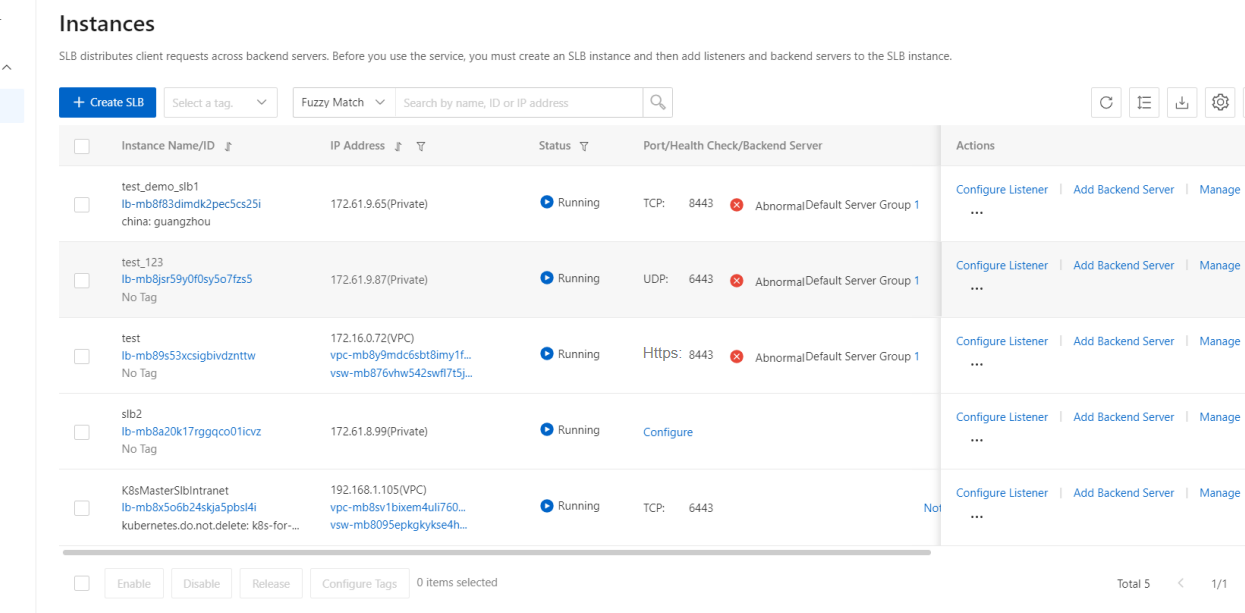Tick the checkbox for slb2 instance
The image size is (1245, 613).
tap(82, 432)
